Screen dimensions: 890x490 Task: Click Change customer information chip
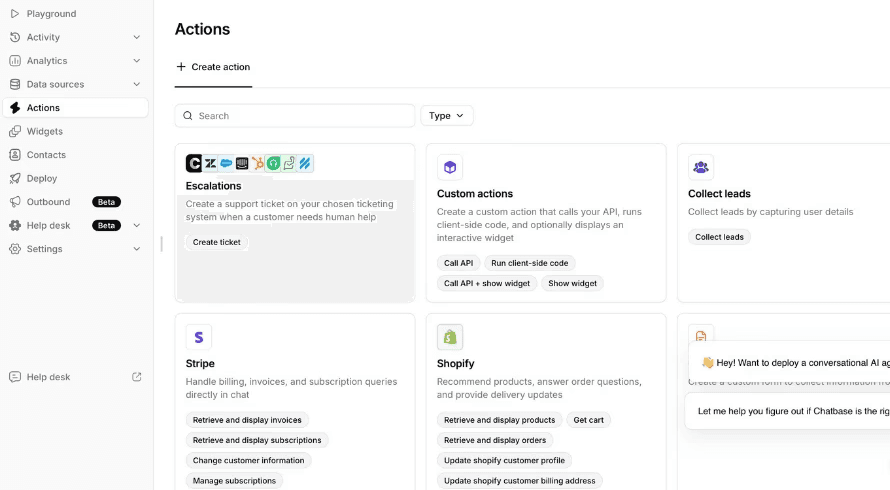pyautogui.click(x=248, y=460)
